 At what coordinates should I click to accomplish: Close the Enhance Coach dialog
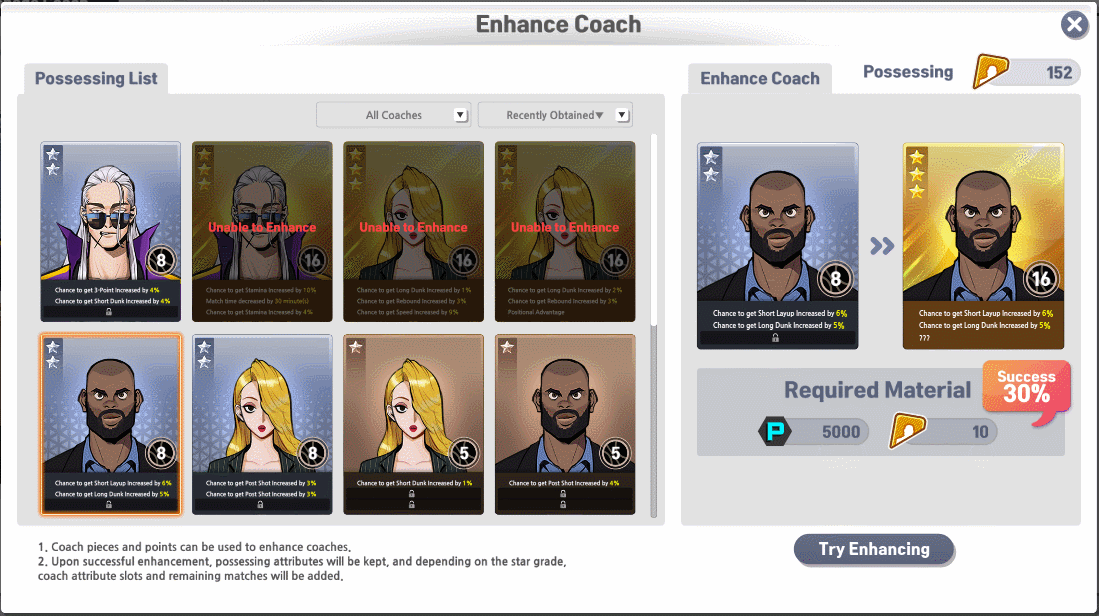[x=1074, y=25]
